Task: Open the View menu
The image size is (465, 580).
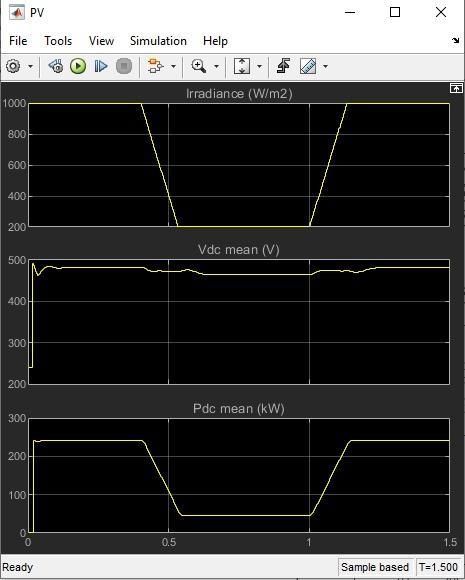Action: point(101,41)
